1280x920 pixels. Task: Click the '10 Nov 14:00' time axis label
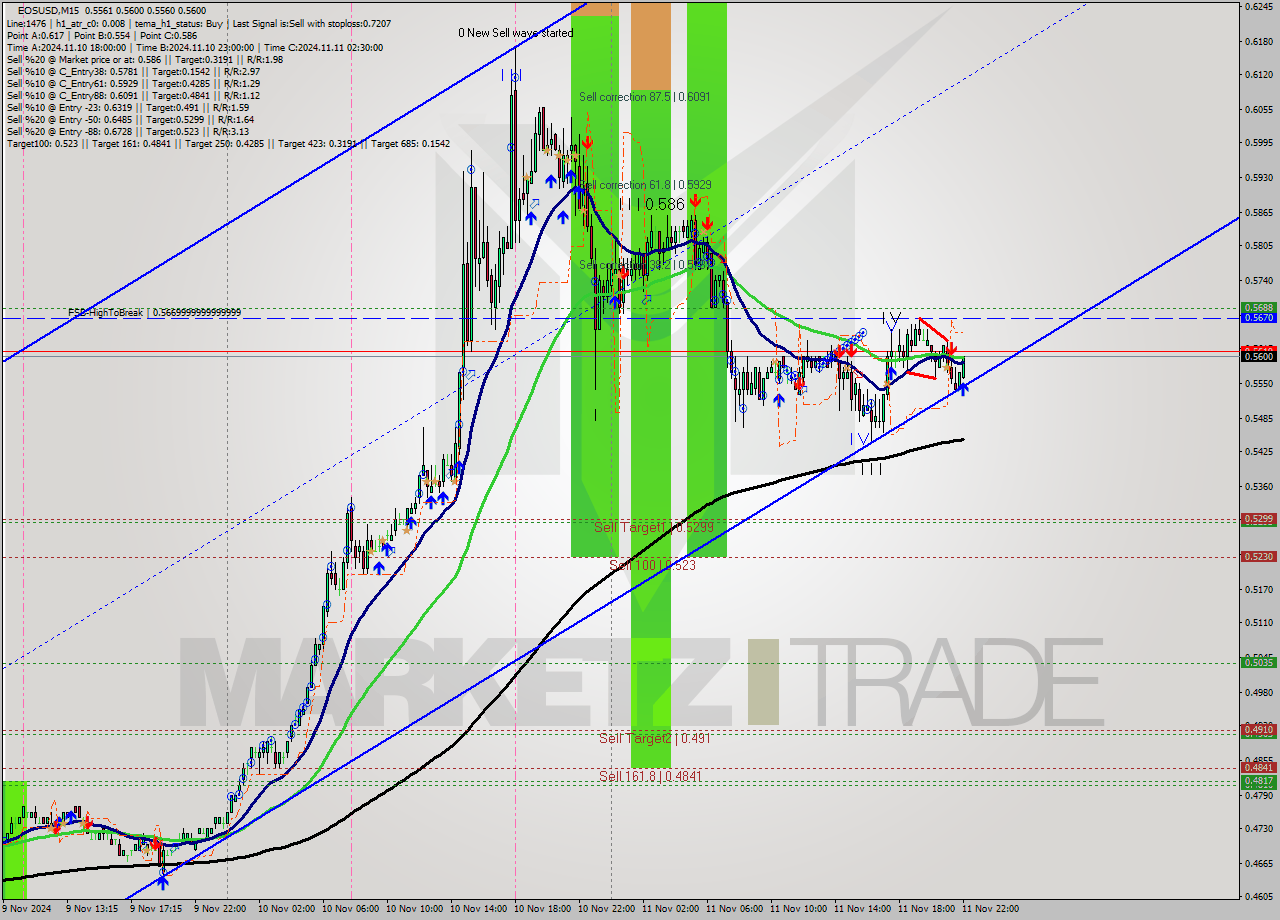point(479,909)
